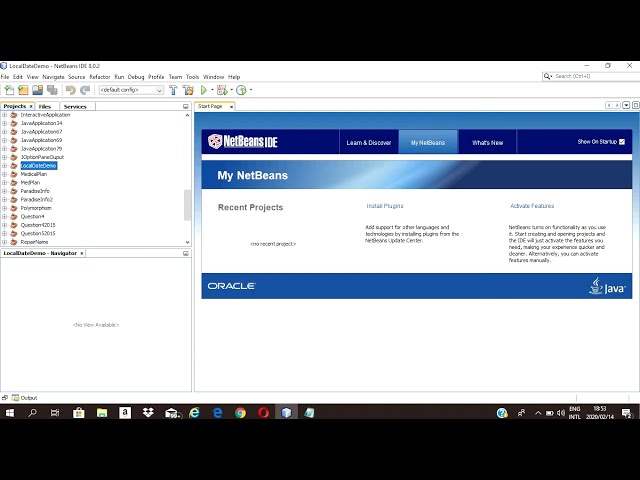
Task: Click the taskbar volume icon
Action: (x=561, y=413)
